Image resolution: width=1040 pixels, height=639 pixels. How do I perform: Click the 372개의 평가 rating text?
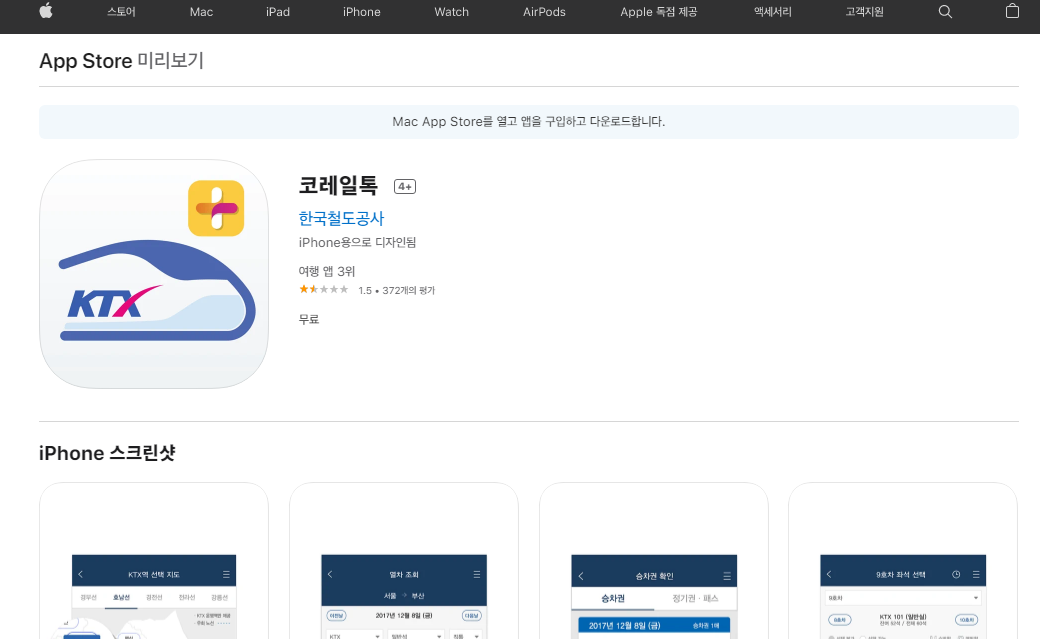click(x=409, y=291)
